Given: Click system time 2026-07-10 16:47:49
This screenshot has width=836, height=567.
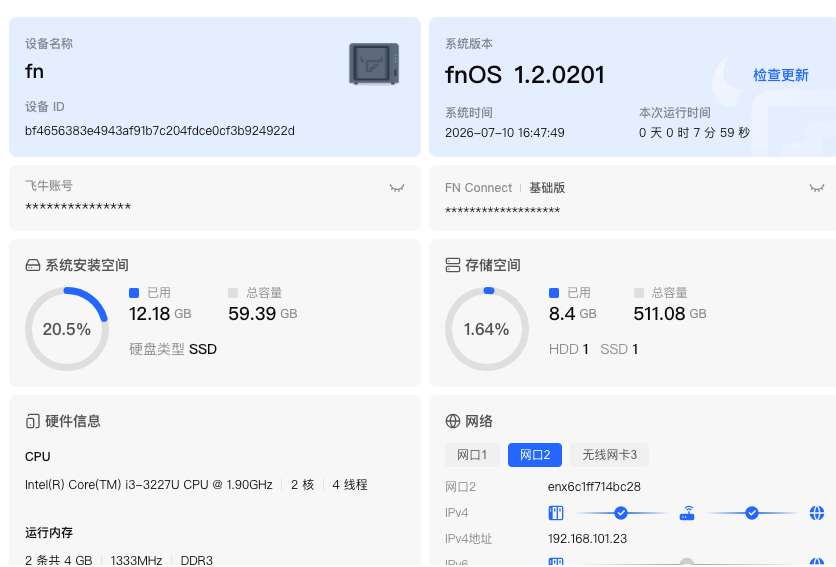Looking at the screenshot, I should coord(505,133).
